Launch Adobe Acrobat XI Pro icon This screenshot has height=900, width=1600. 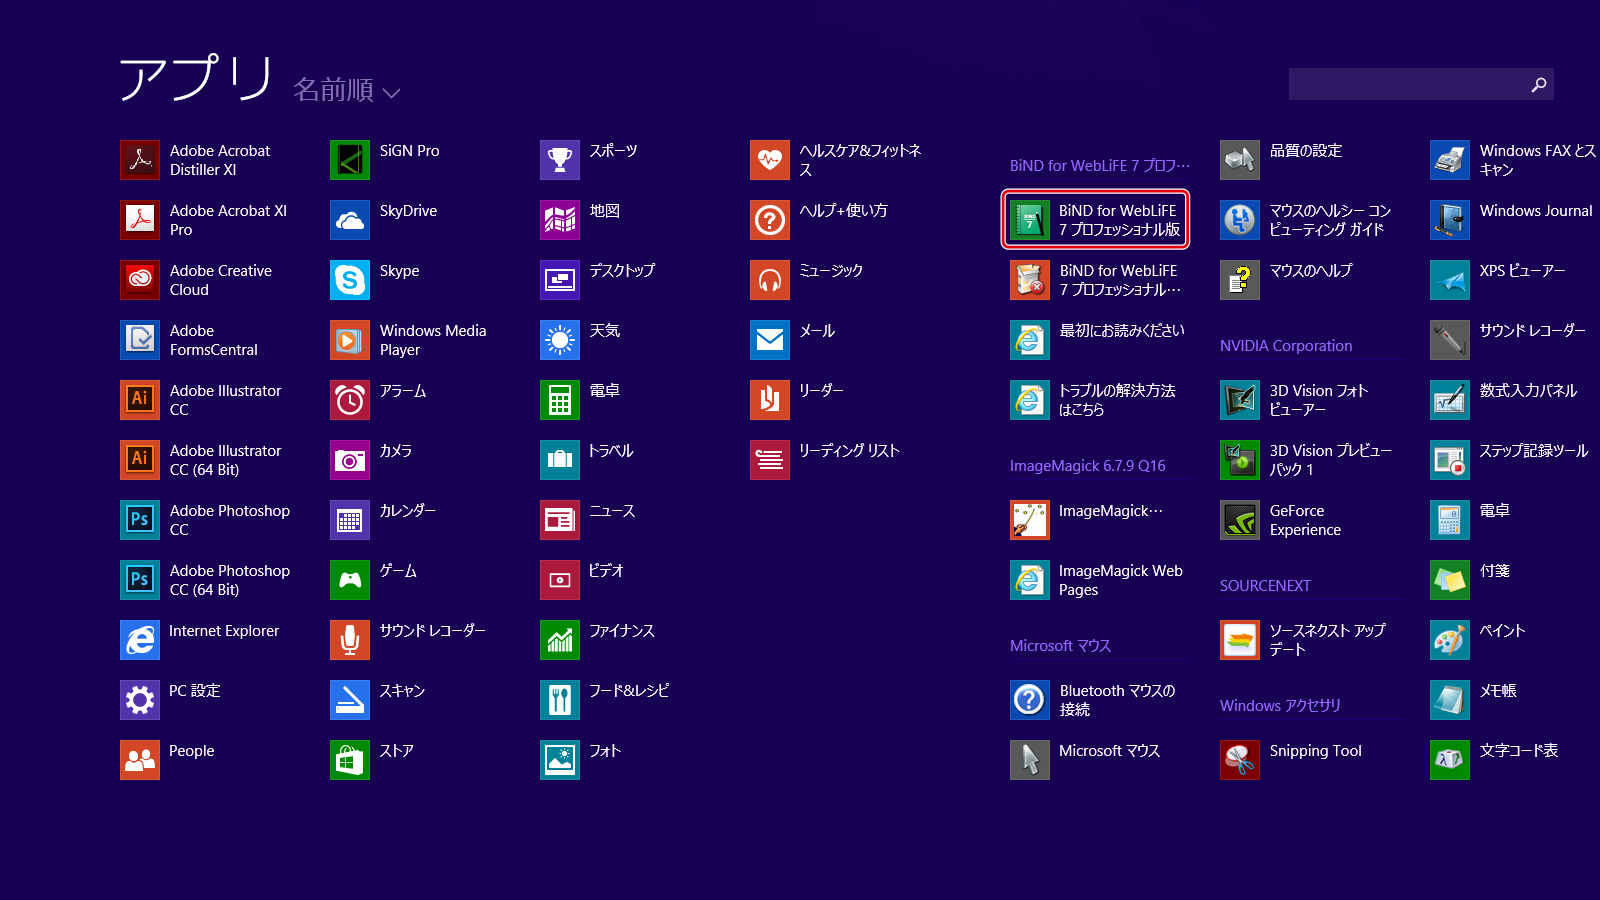click(140, 220)
